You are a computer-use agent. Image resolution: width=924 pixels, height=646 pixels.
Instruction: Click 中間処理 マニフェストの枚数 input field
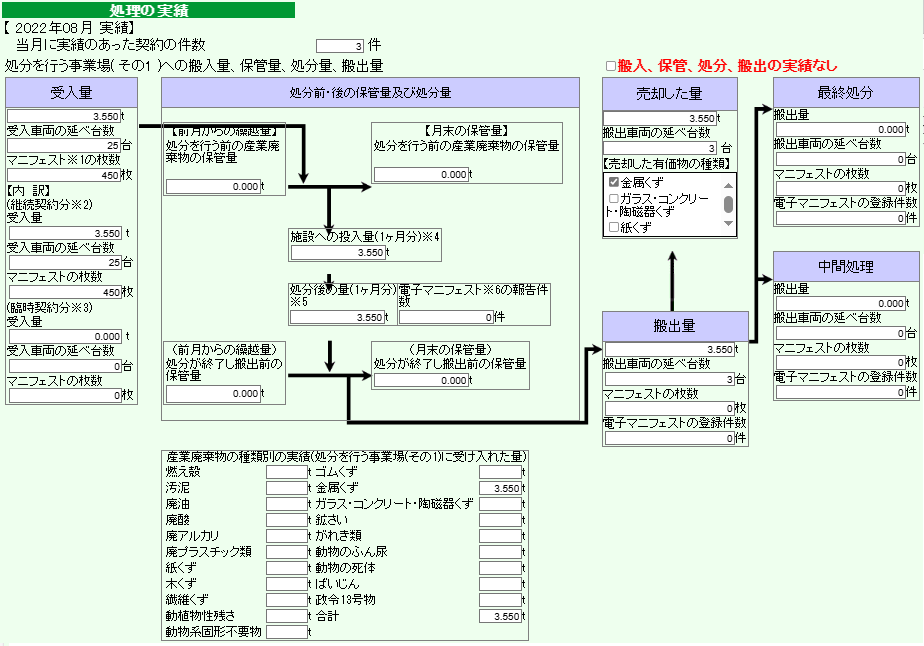(841, 362)
